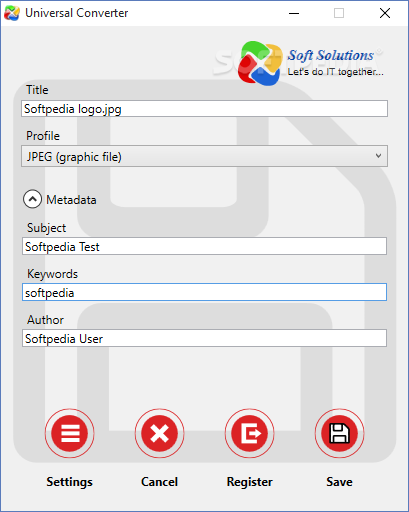
Task: Click the Title input field
Action: [204, 109]
